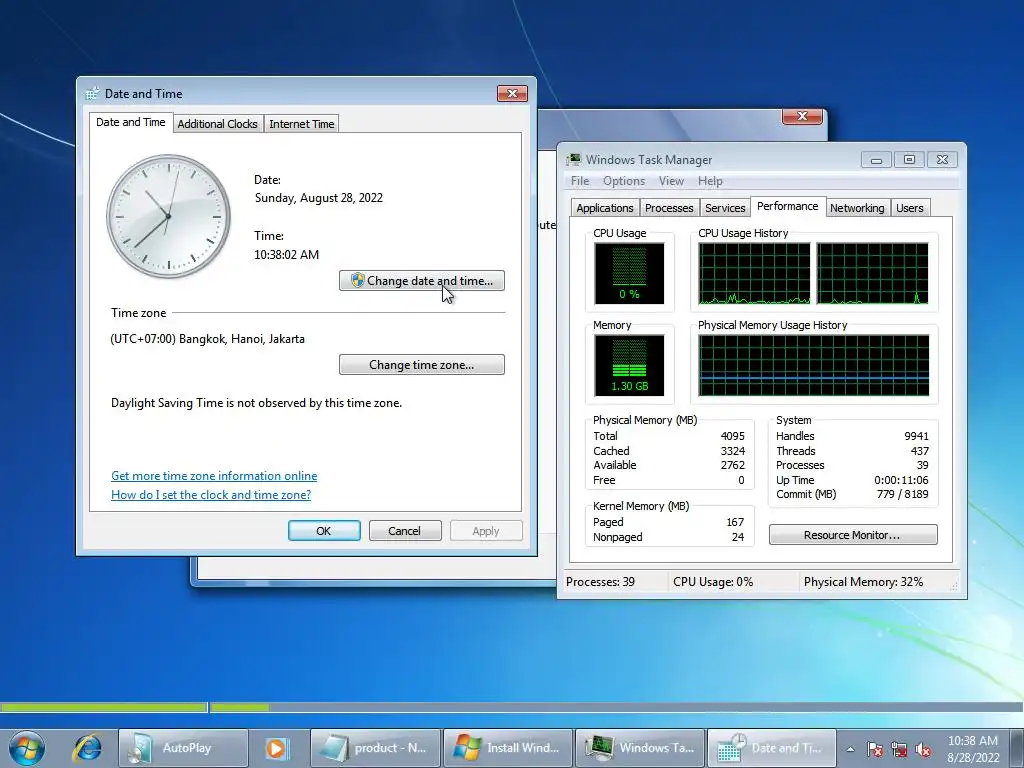Open Task Manager File menu
This screenshot has height=768, width=1024.
pos(580,181)
